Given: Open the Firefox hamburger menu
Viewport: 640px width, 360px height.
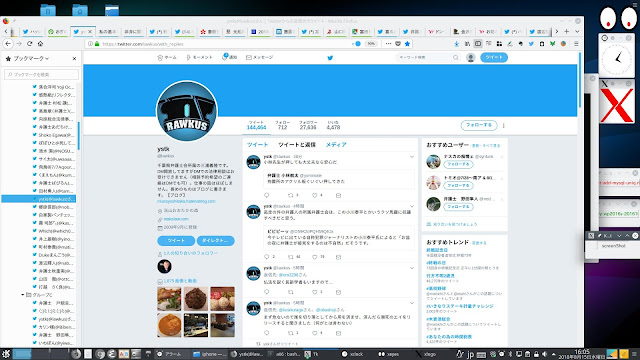Looking at the screenshot, I should [576, 44].
